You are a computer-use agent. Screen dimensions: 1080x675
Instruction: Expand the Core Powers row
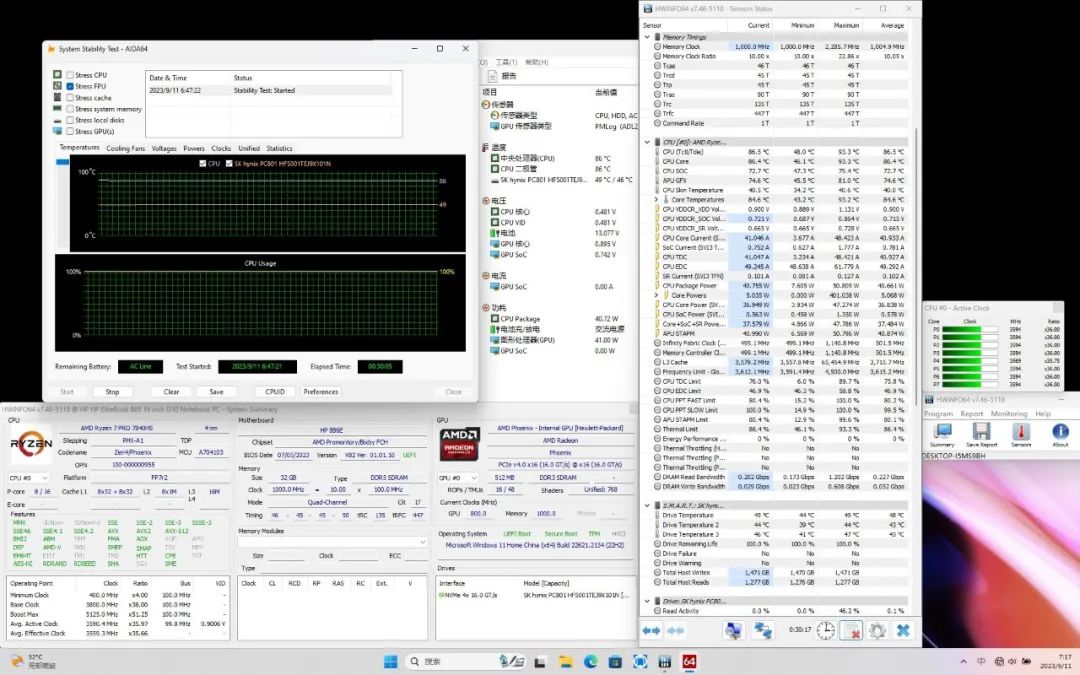tap(656, 295)
